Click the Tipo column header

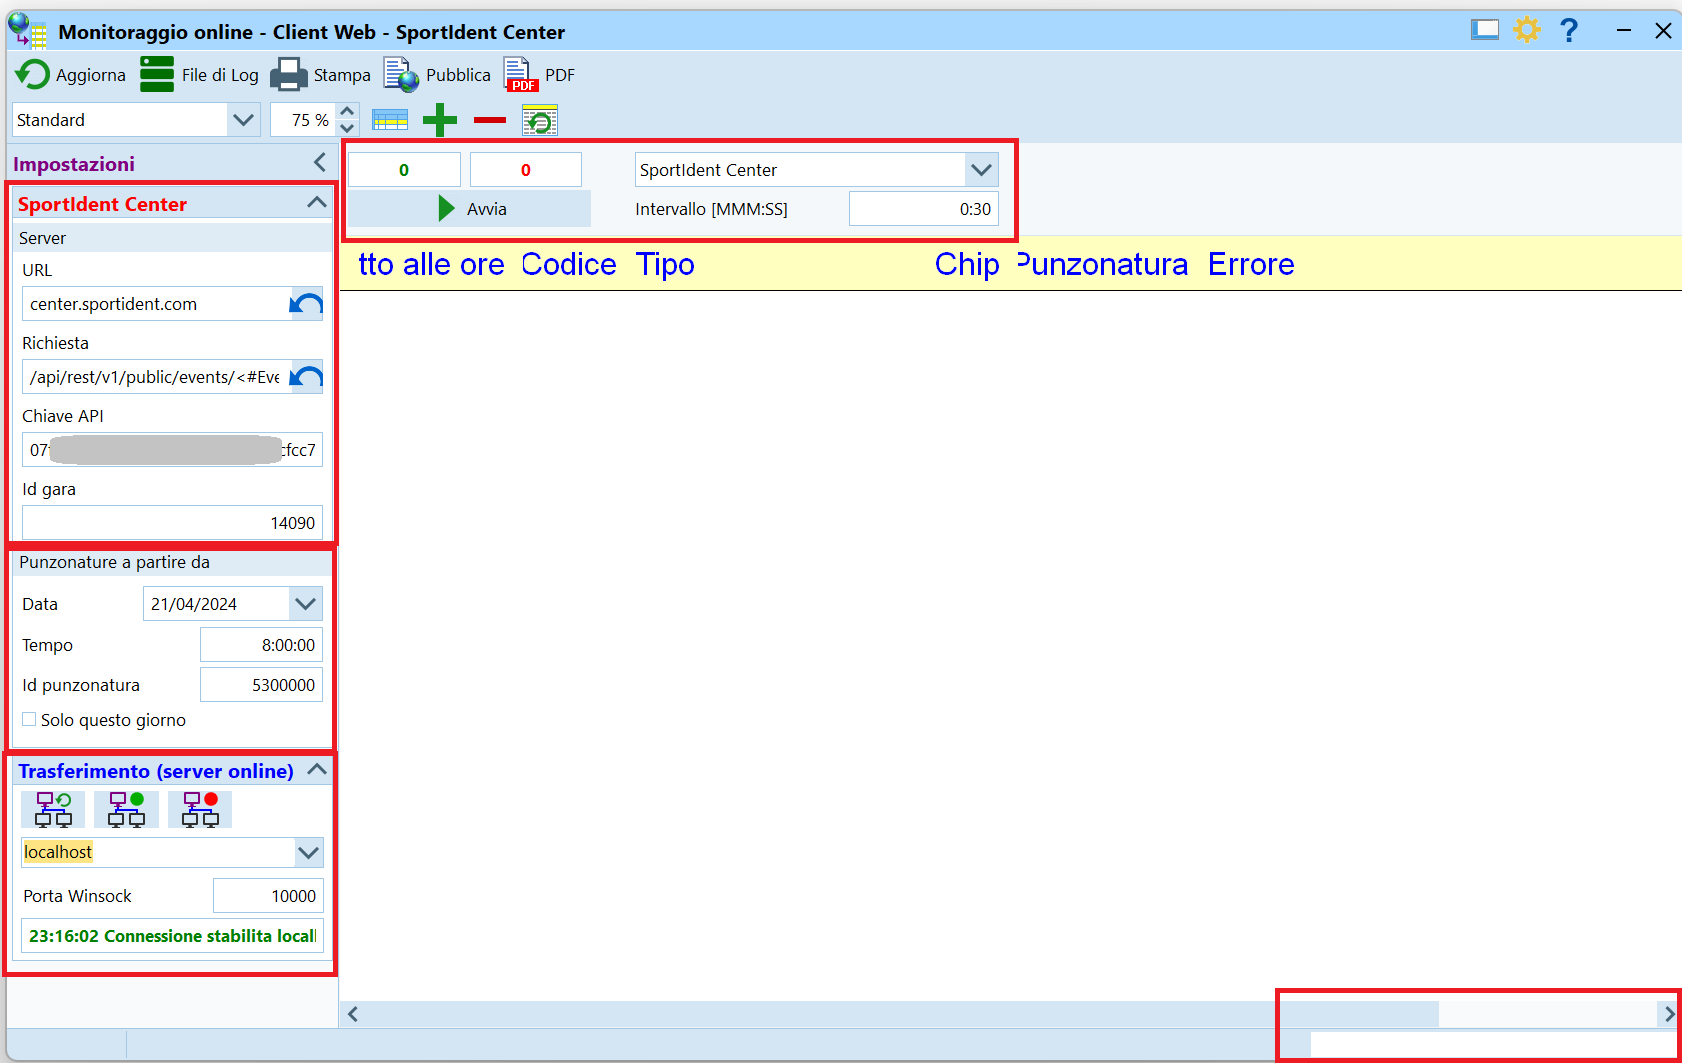pos(665,264)
